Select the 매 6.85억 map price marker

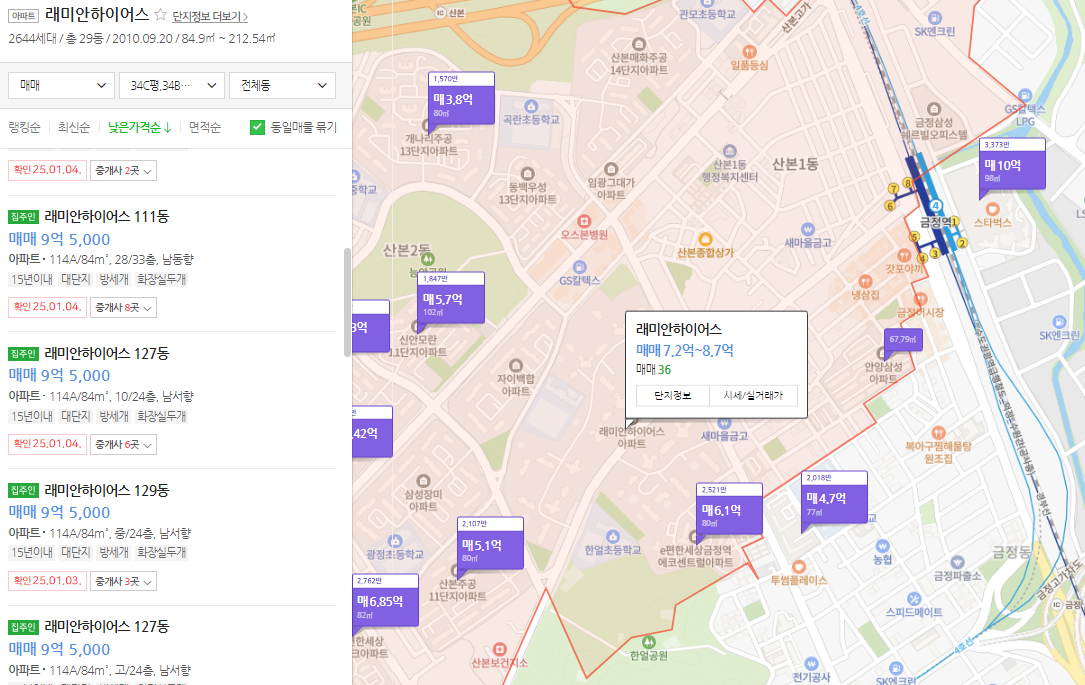click(x=385, y=601)
